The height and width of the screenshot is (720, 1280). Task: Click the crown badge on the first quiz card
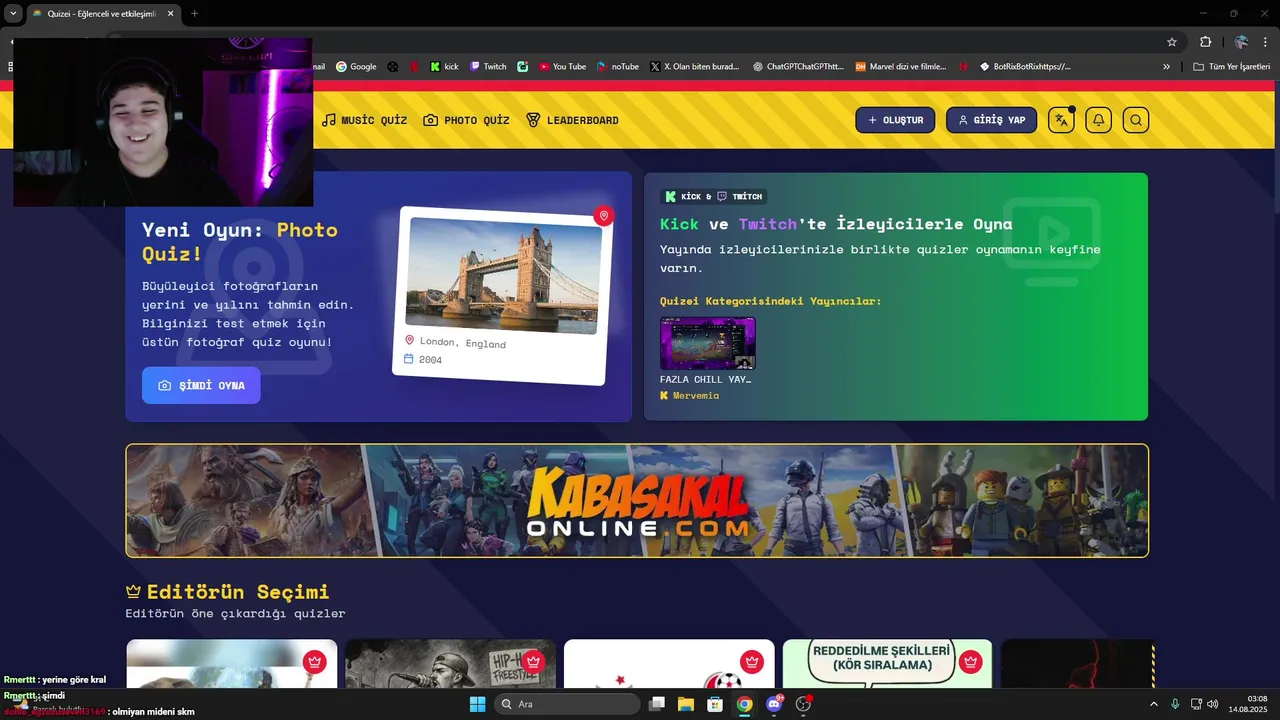[315, 661]
